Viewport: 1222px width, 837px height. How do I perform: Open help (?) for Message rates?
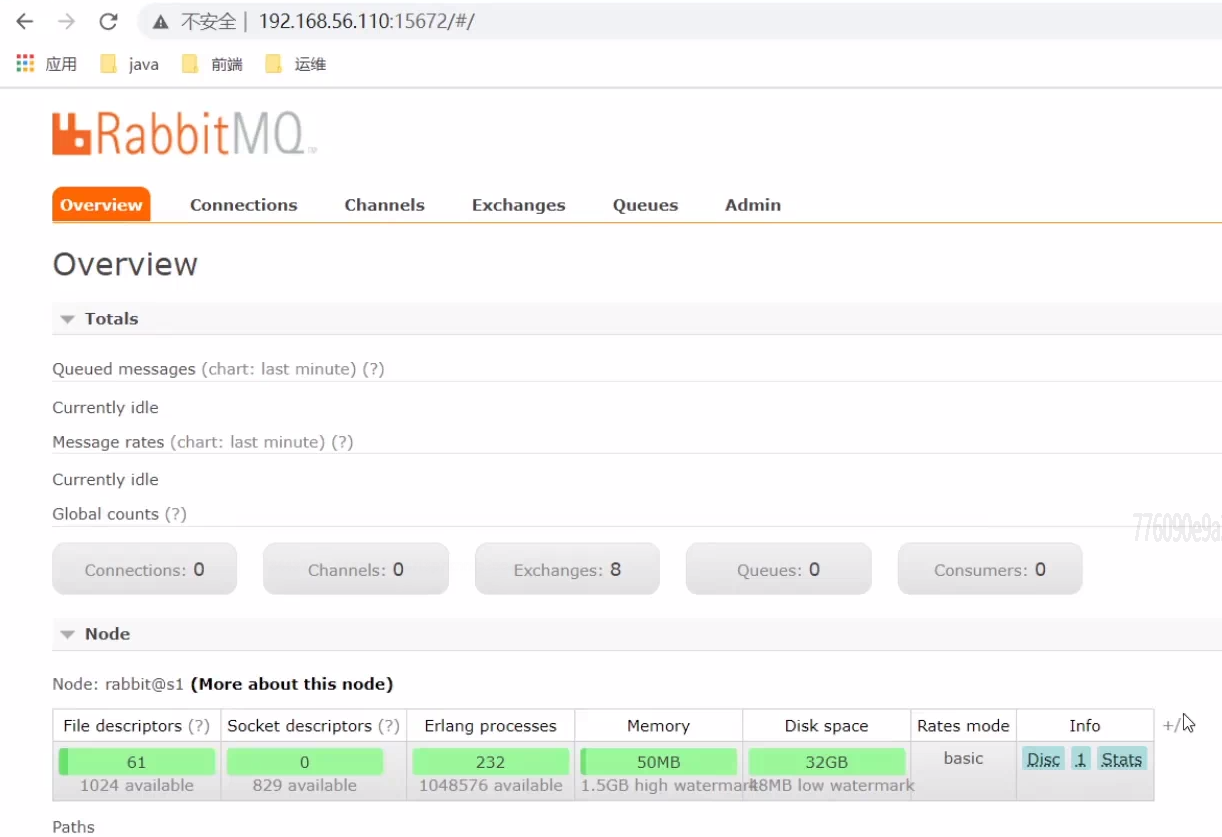(342, 442)
